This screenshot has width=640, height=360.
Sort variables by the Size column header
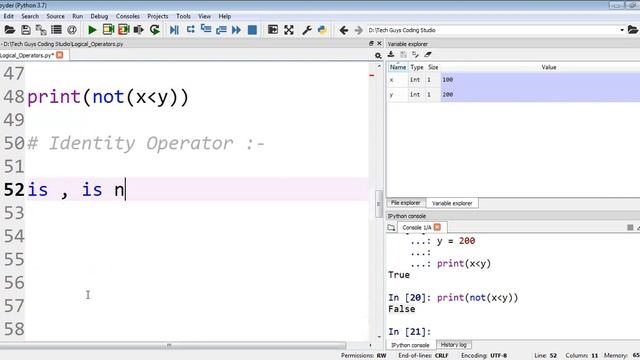tap(433, 67)
